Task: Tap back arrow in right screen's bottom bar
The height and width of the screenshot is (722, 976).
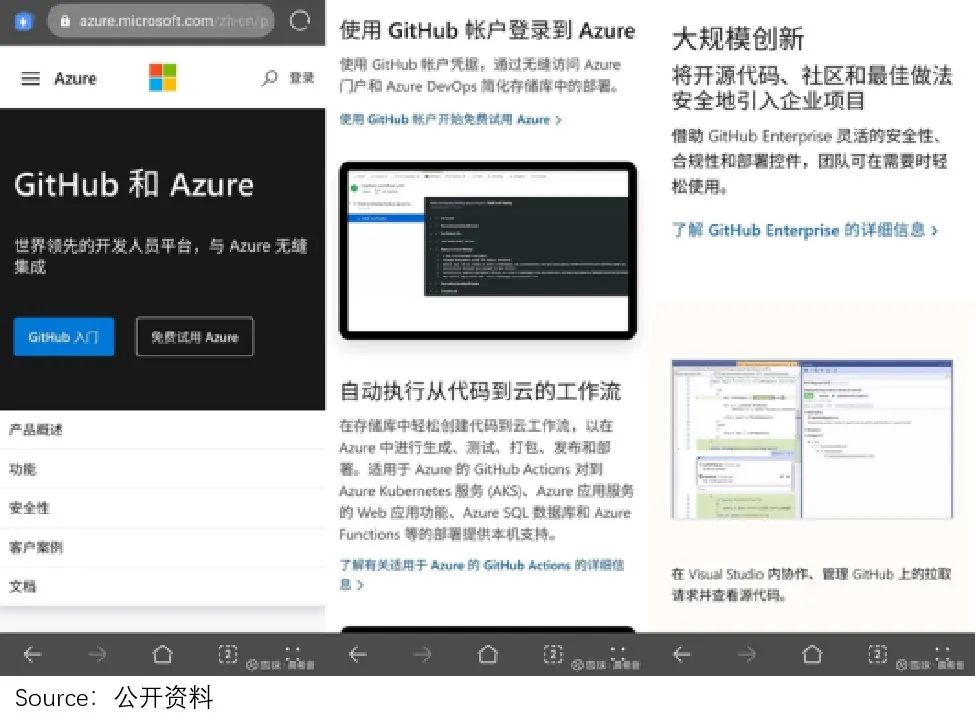Action: pyautogui.click(x=683, y=654)
